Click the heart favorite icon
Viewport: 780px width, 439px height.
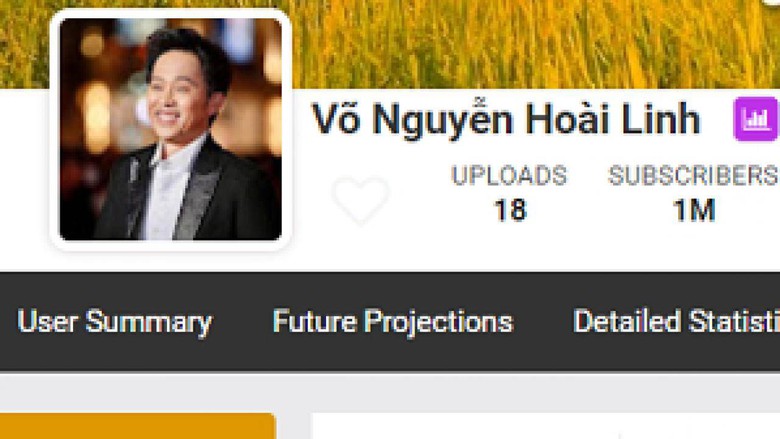[x=361, y=199]
